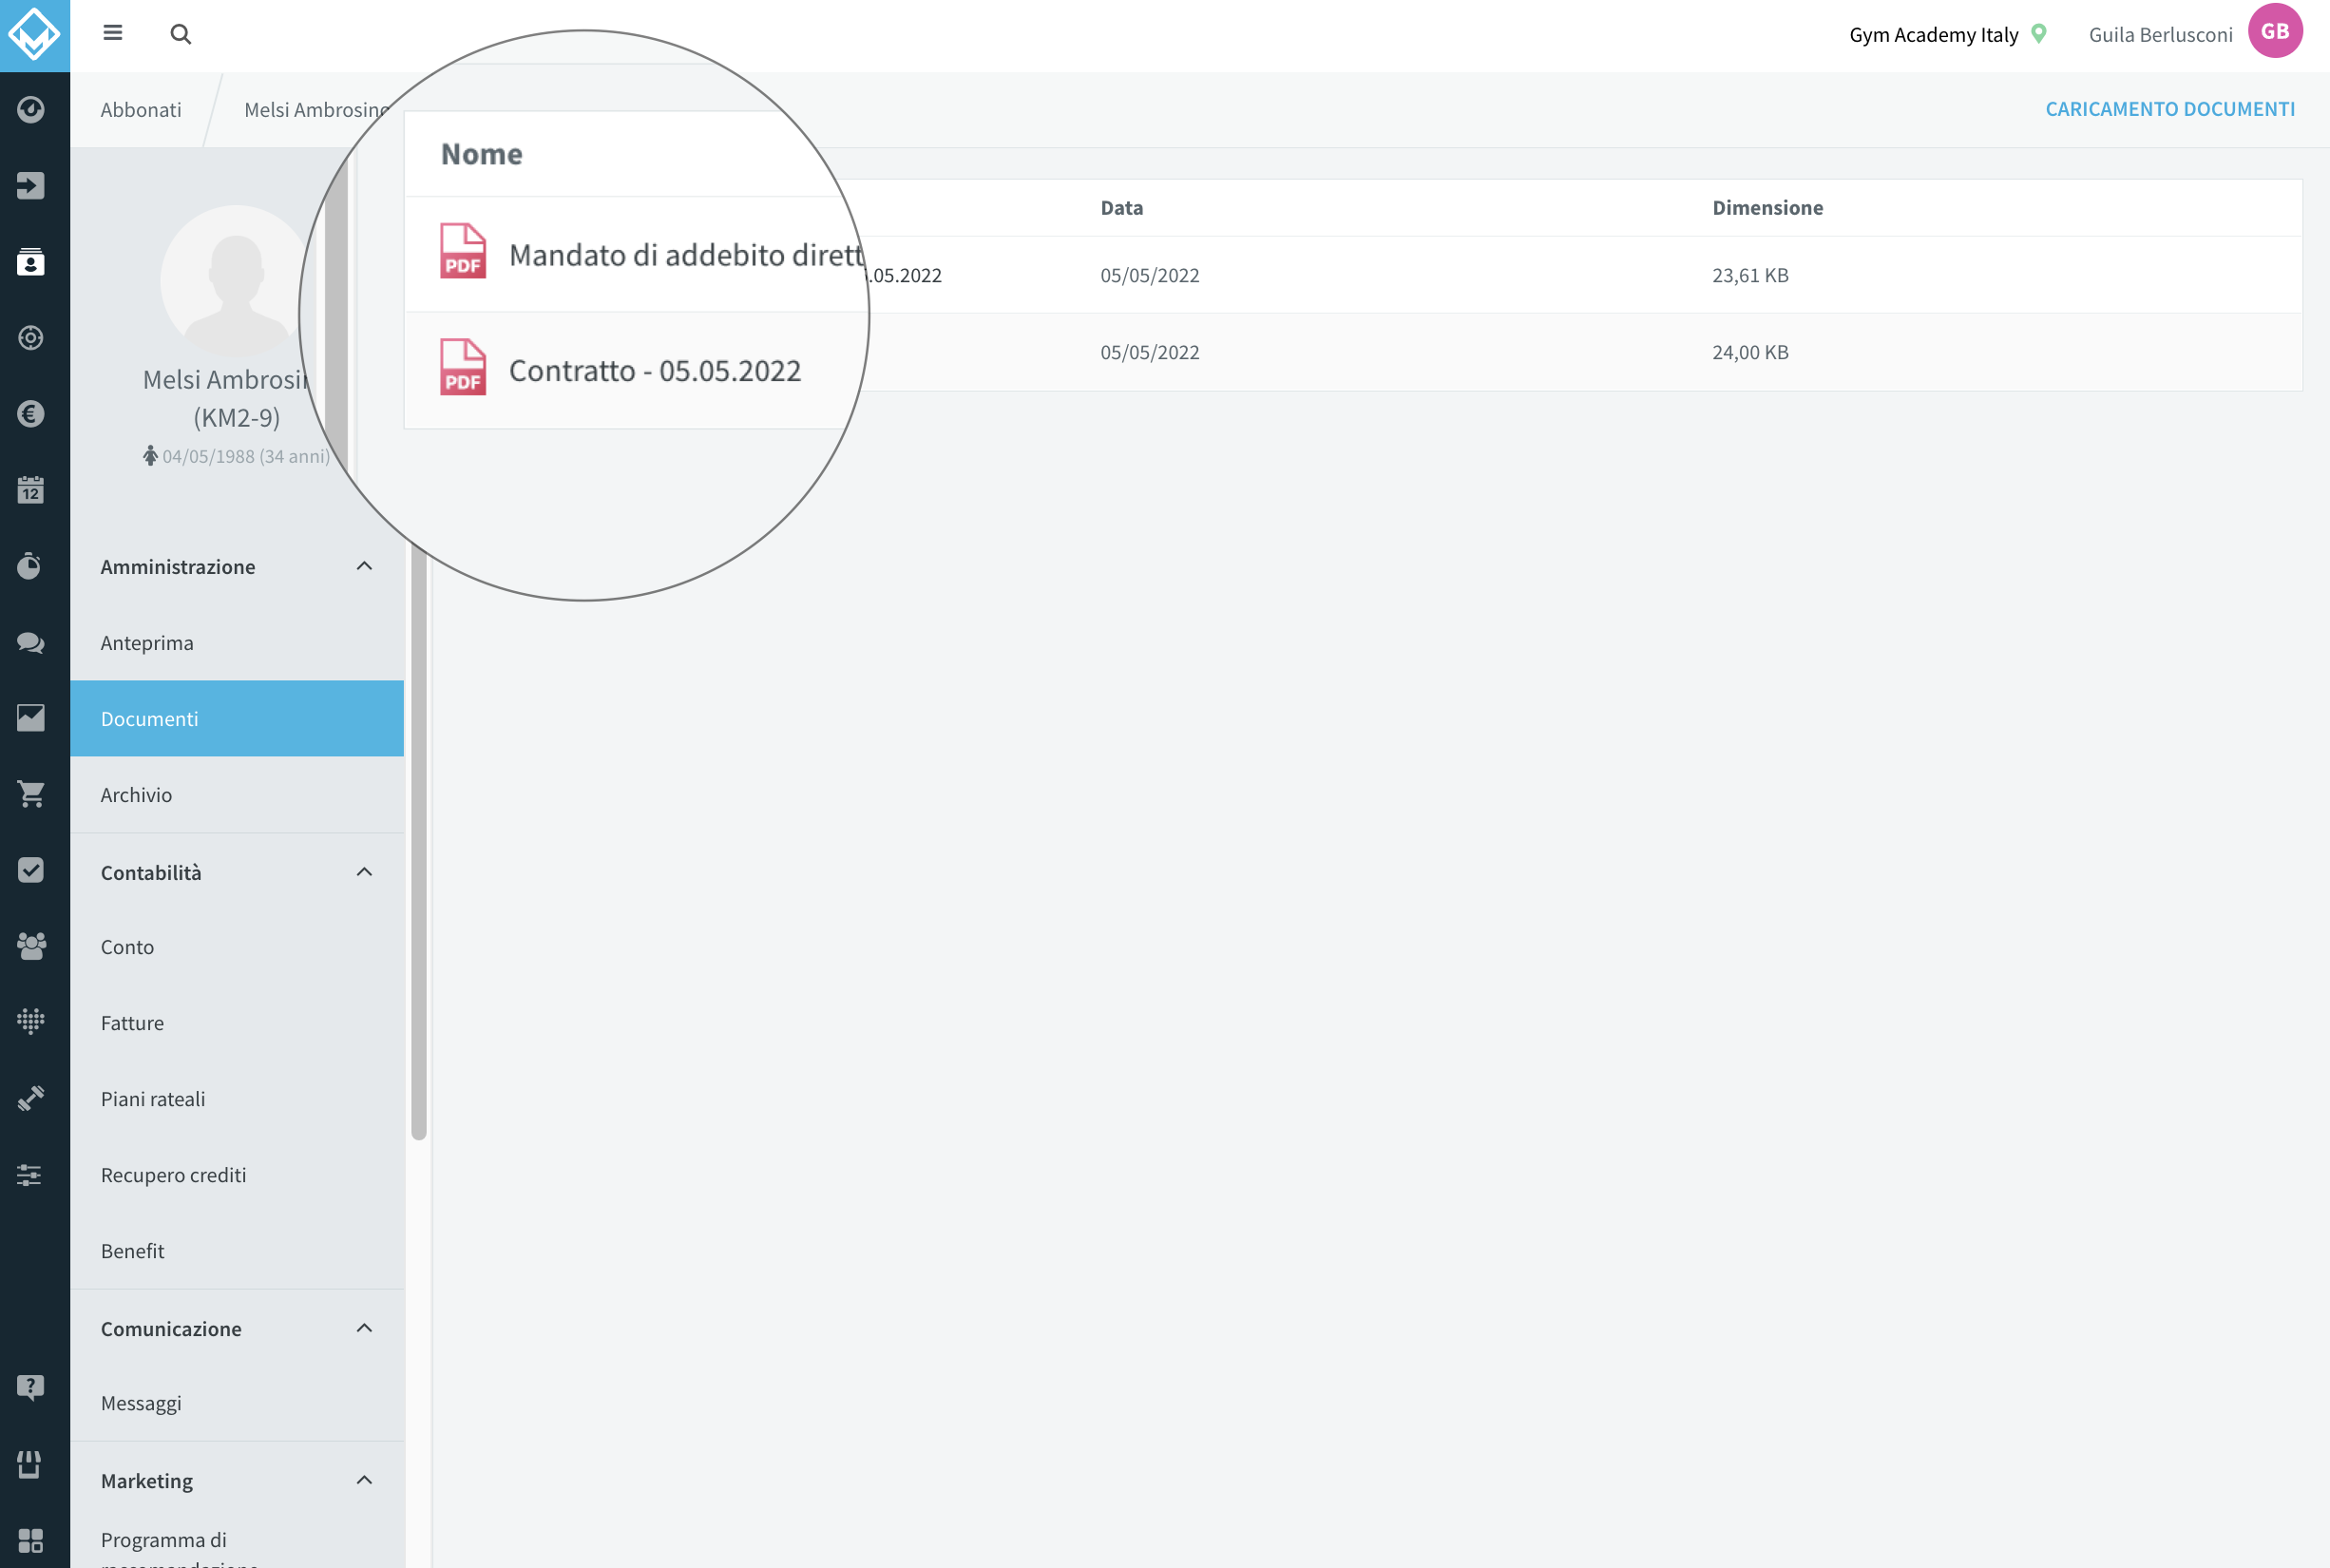The height and width of the screenshot is (1568, 2330).
Task: Open the check-in arrow sidebar icon
Action: click(31, 186)
